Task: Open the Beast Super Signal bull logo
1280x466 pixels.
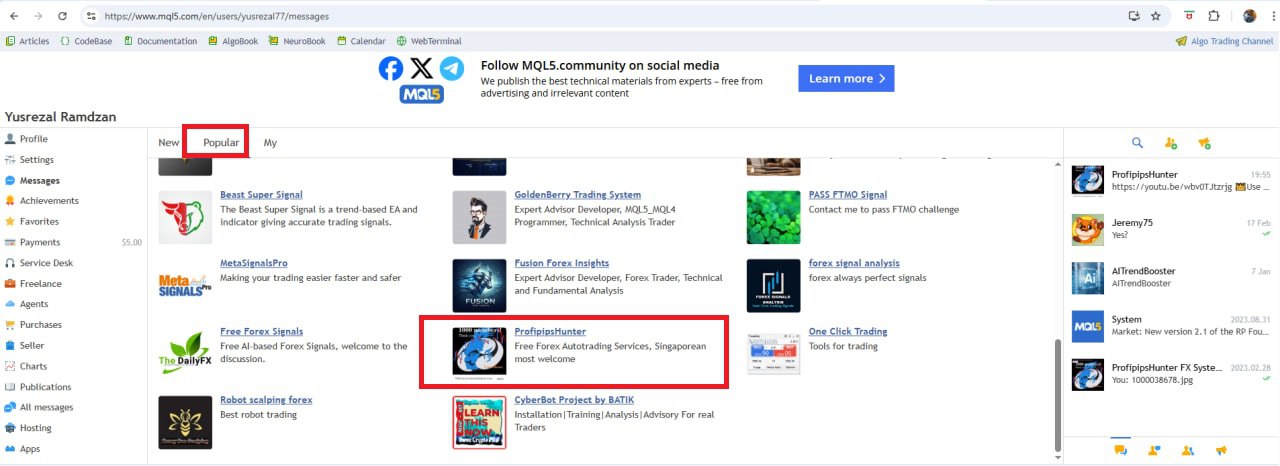Action: point(185,217)
